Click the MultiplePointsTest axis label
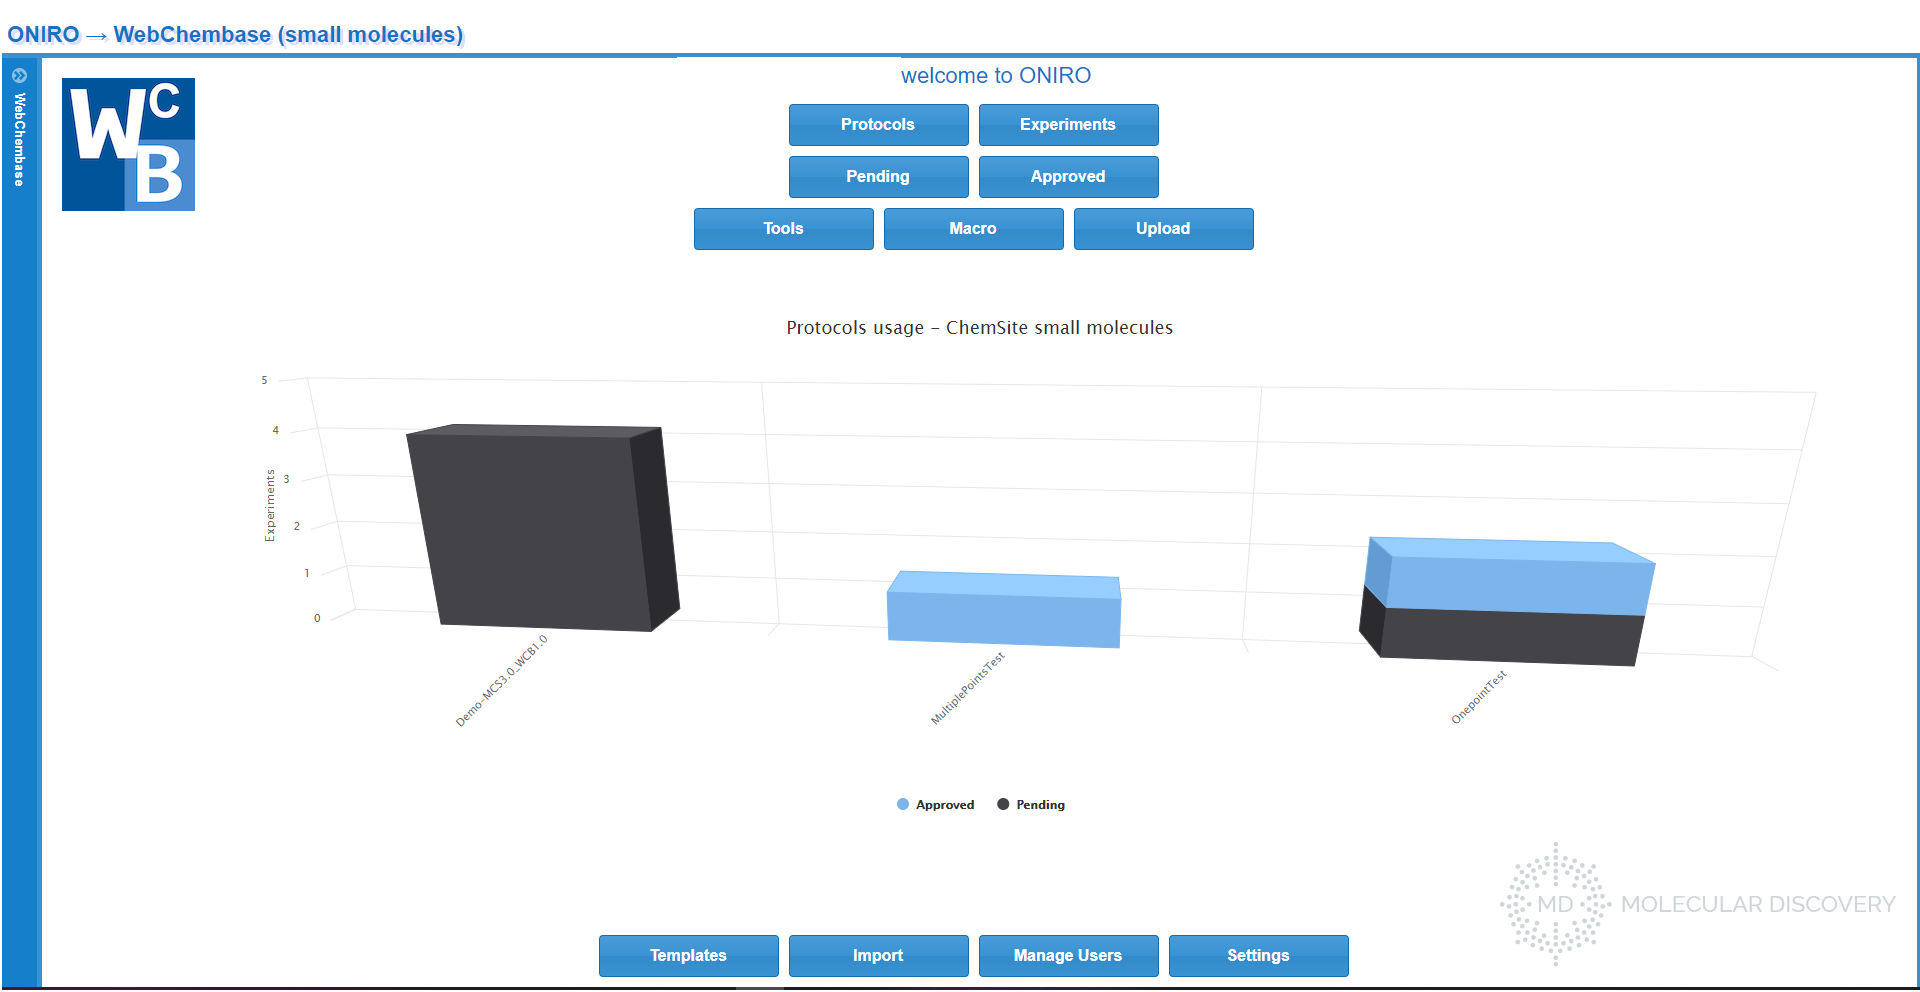 click(x=967, y=688)
